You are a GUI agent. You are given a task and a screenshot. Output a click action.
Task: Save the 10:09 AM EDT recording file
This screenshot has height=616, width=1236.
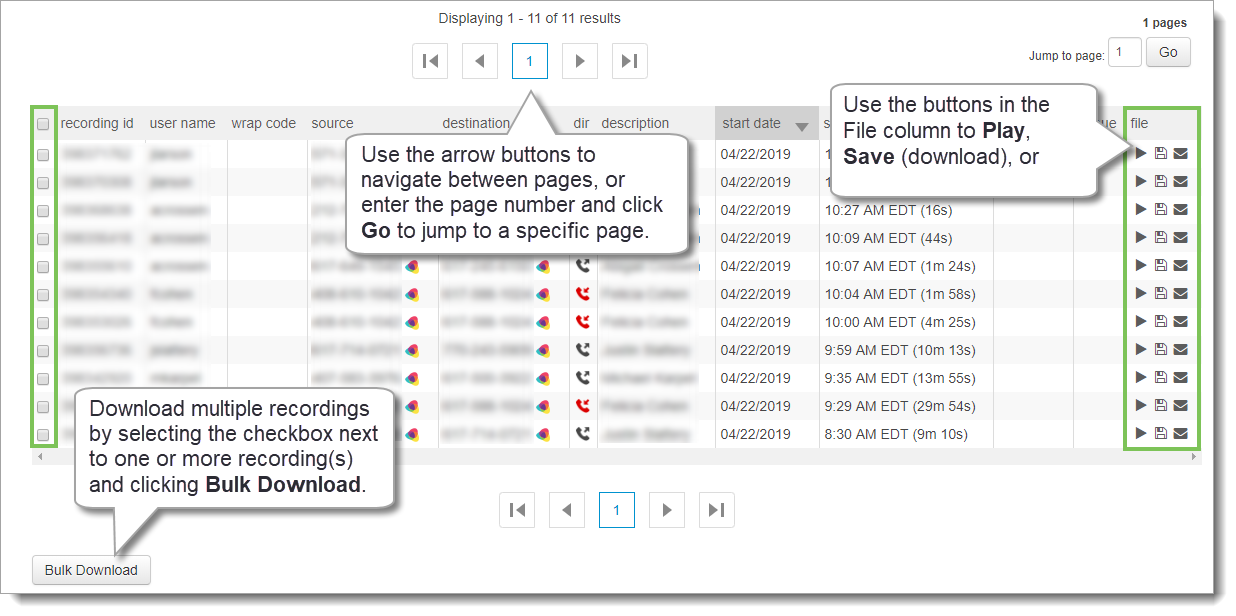[x=1160, y=238]
